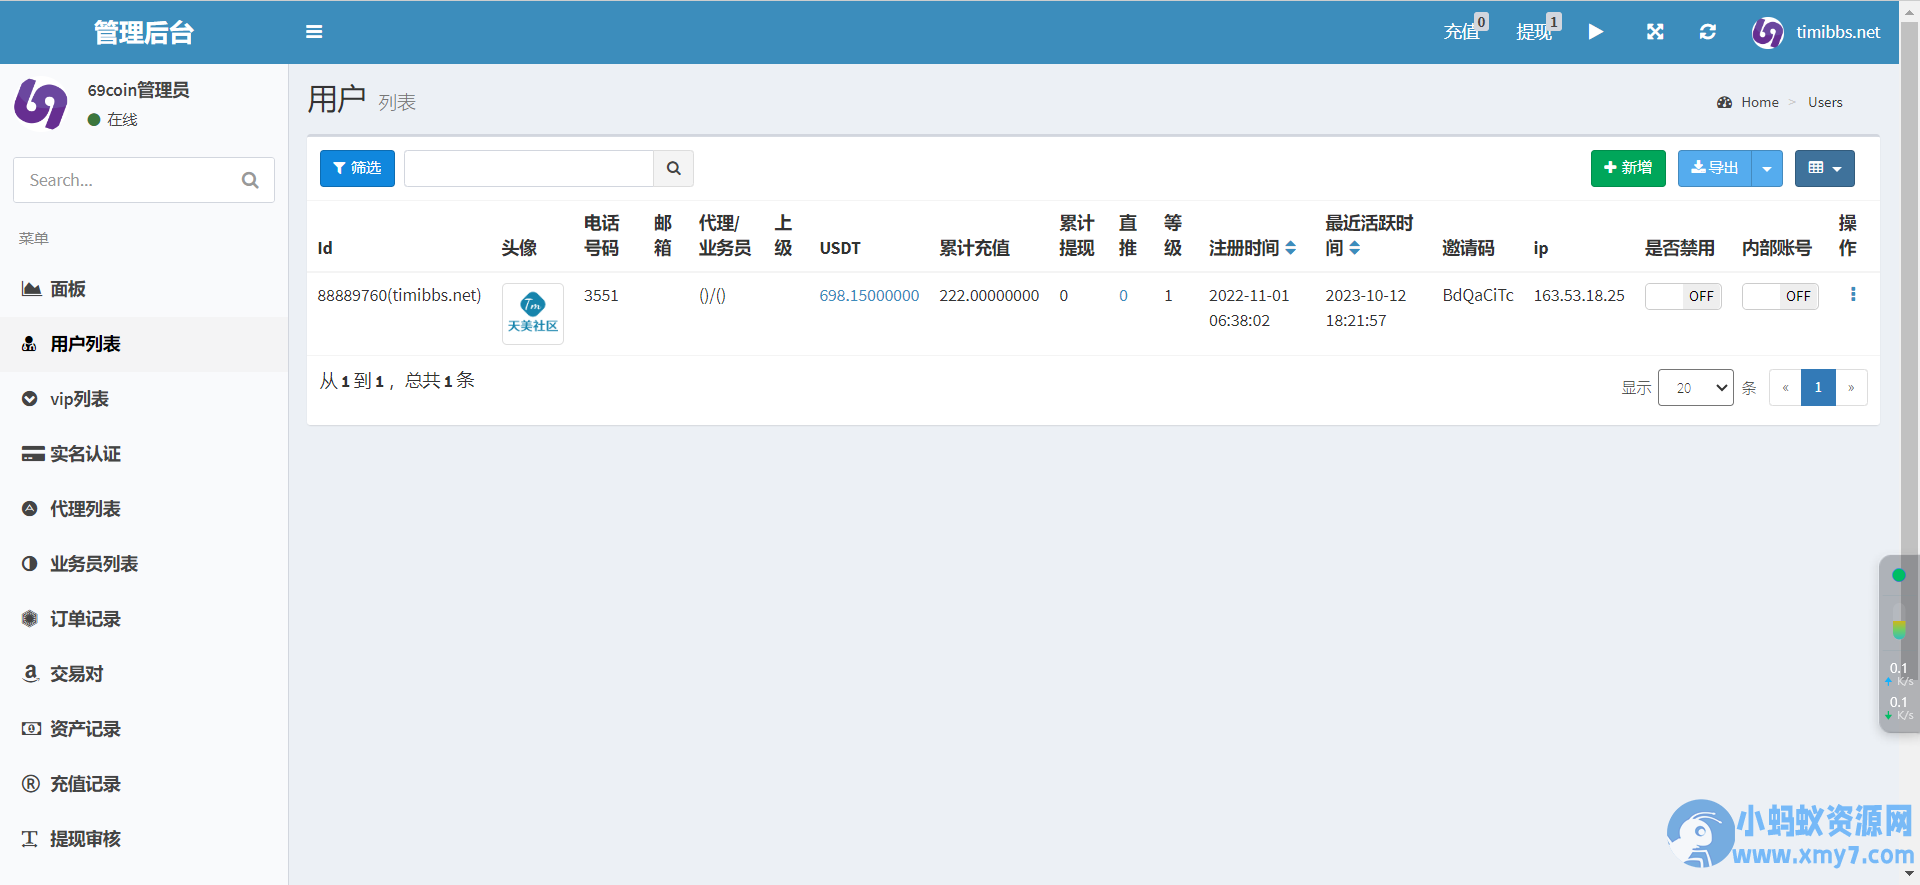Open row actions three-dot menu
1920x885 pixels.
(1853, 294)
